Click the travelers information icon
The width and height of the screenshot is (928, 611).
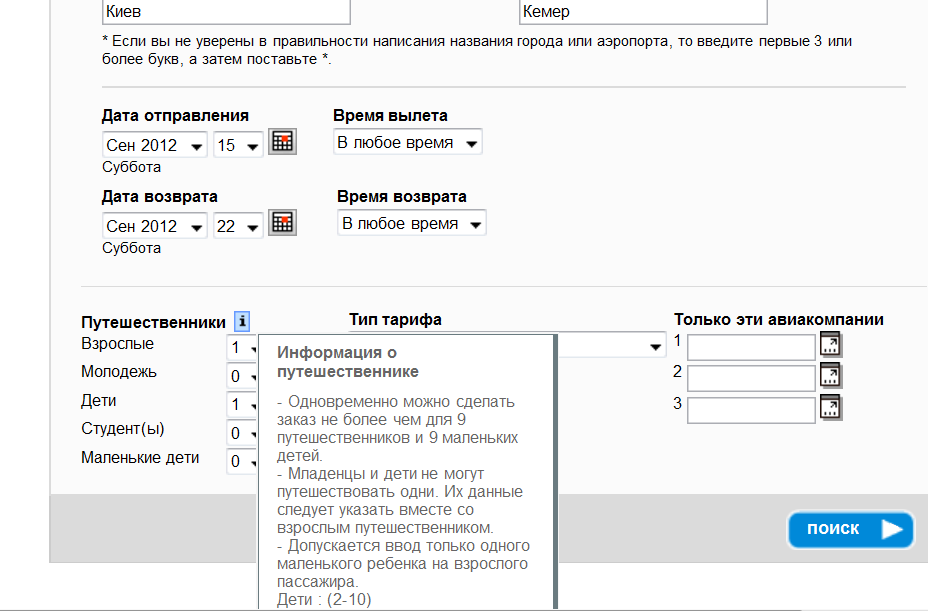point(242,322)
